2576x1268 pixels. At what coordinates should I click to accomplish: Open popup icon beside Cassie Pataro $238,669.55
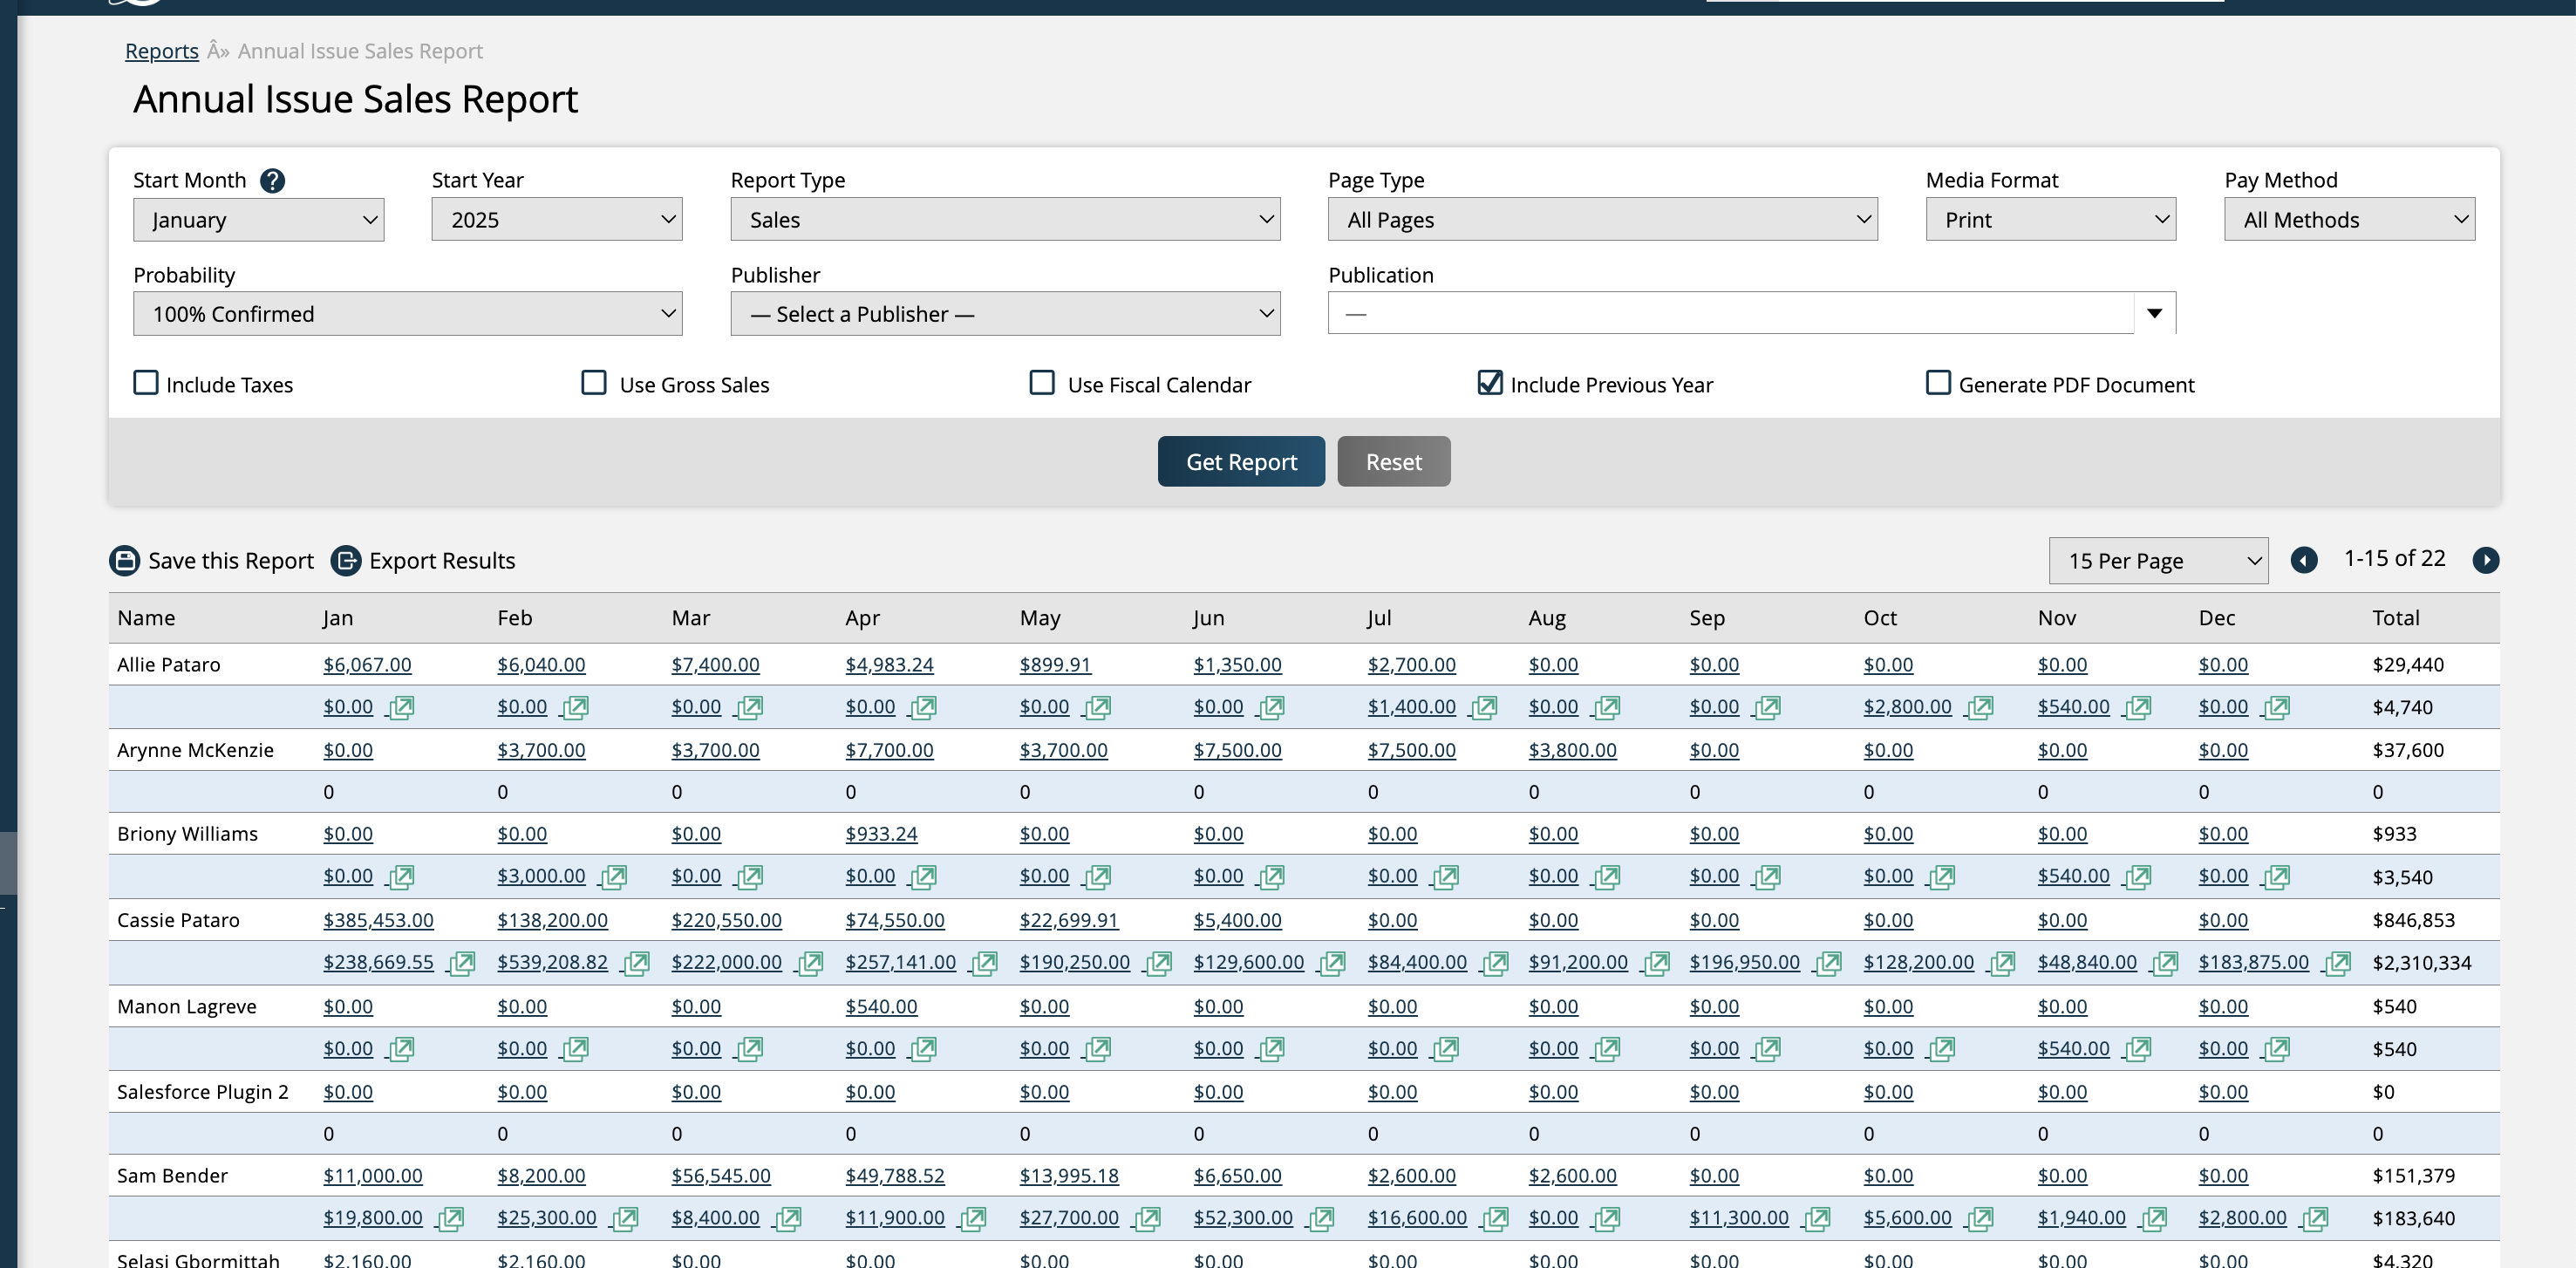tap(461, 963)
